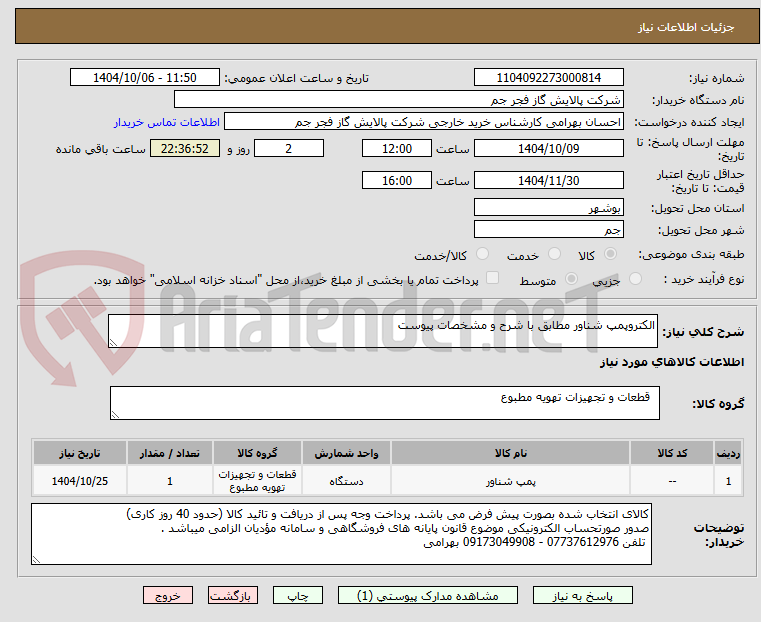Click the remaining days field showing 2
761x622 pixels.
[289, 148]
